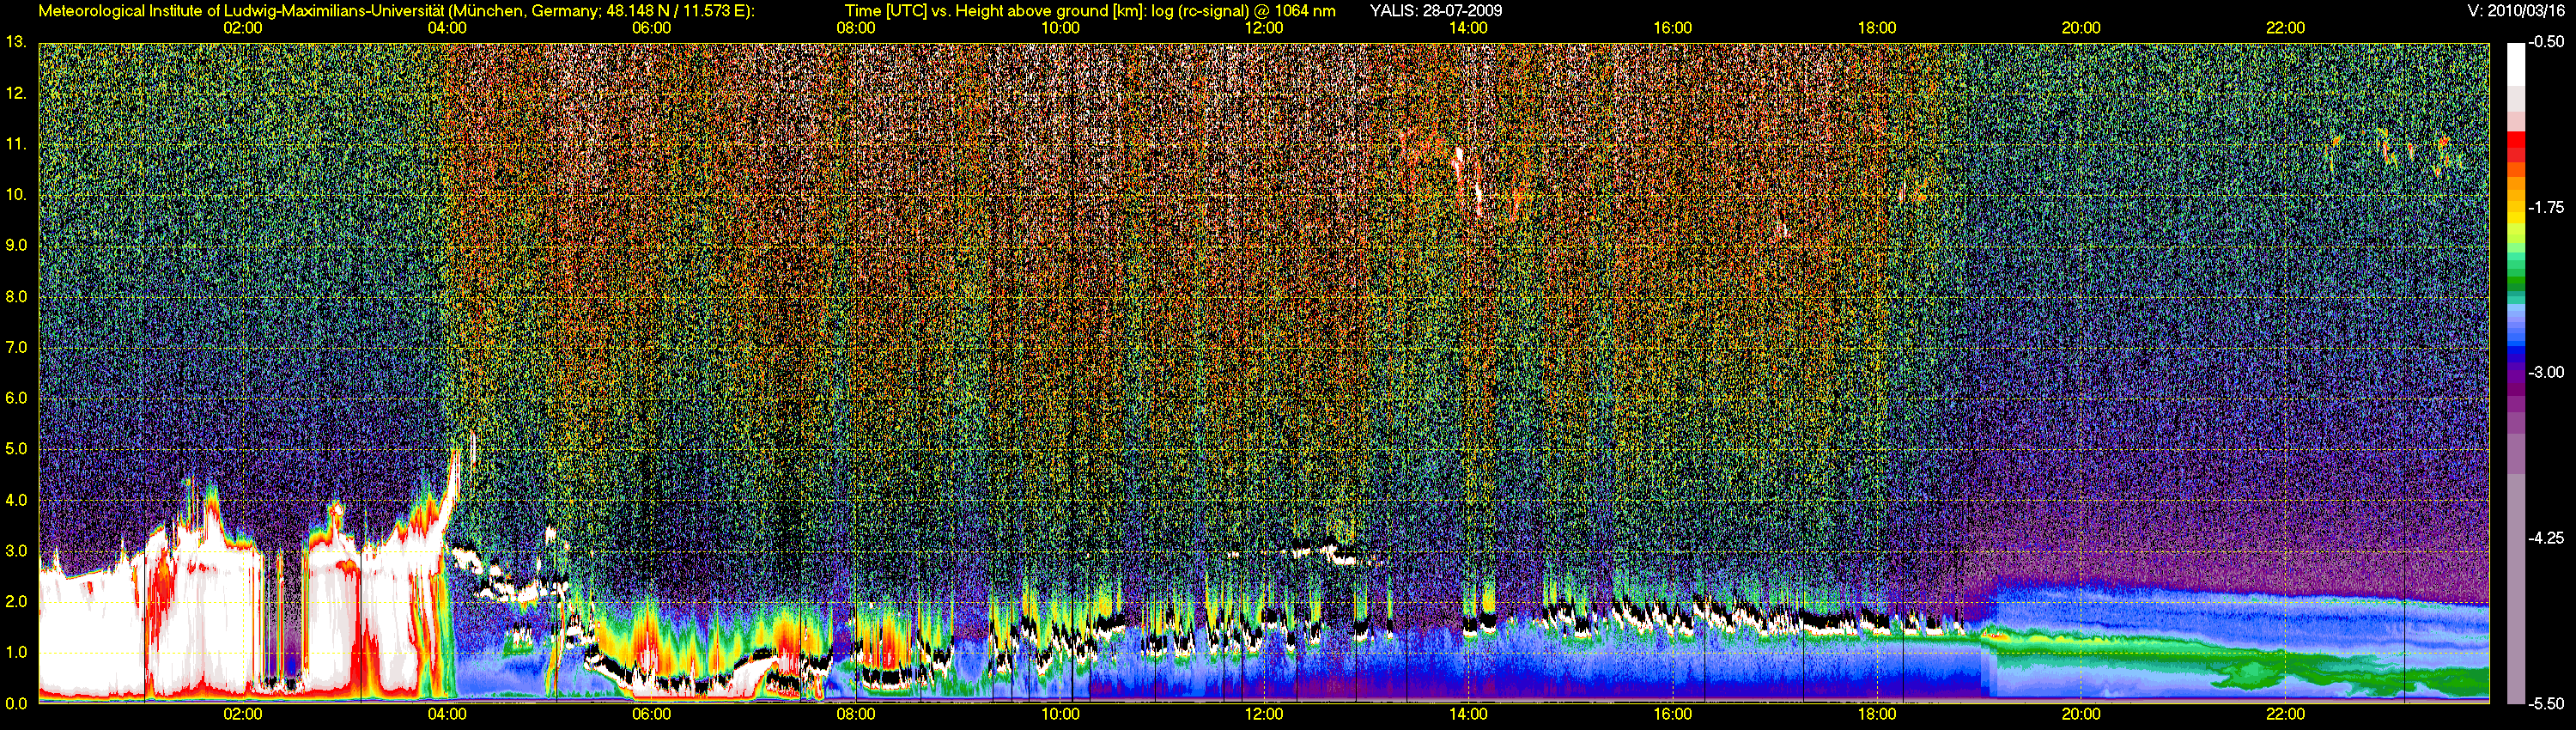Select the 16:00 label on the bottom time axis
The width and height of the screenshot is (2576, 730).
(x=1673, y=715)
